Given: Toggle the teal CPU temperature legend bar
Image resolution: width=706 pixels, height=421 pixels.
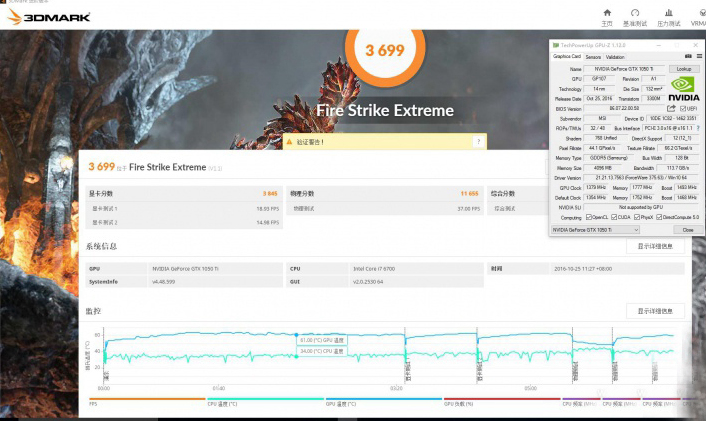Looking at the screenshot, I should tap(265, 399).
